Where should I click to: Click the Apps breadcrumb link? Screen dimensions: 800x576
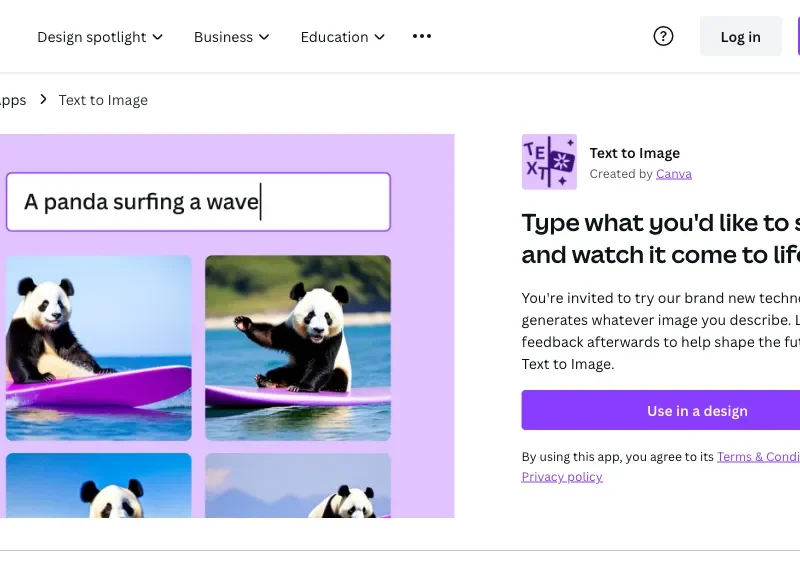[13, 100]
